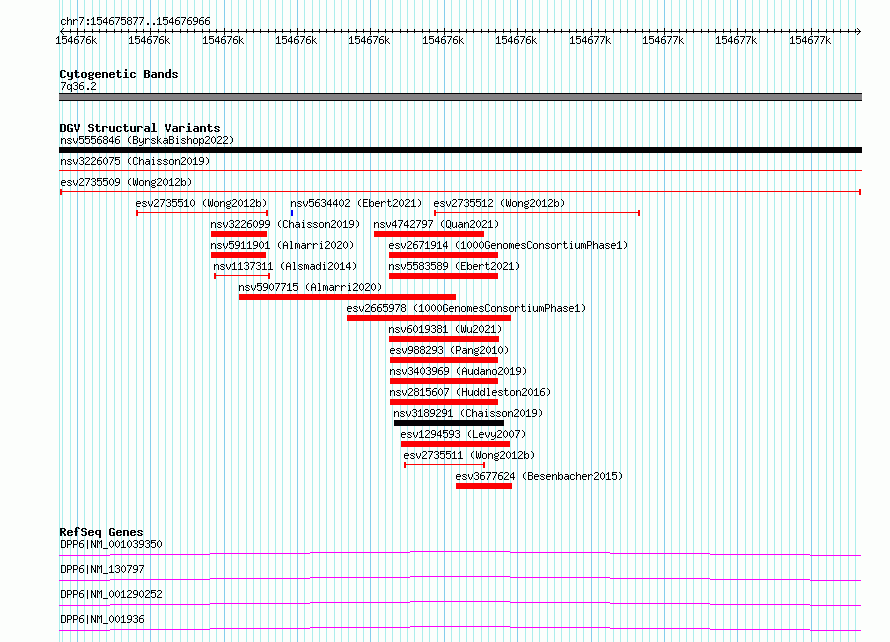Open DPP6|NM_001039350 gene label
Screen dimensions: 890x642
(111, 544)
